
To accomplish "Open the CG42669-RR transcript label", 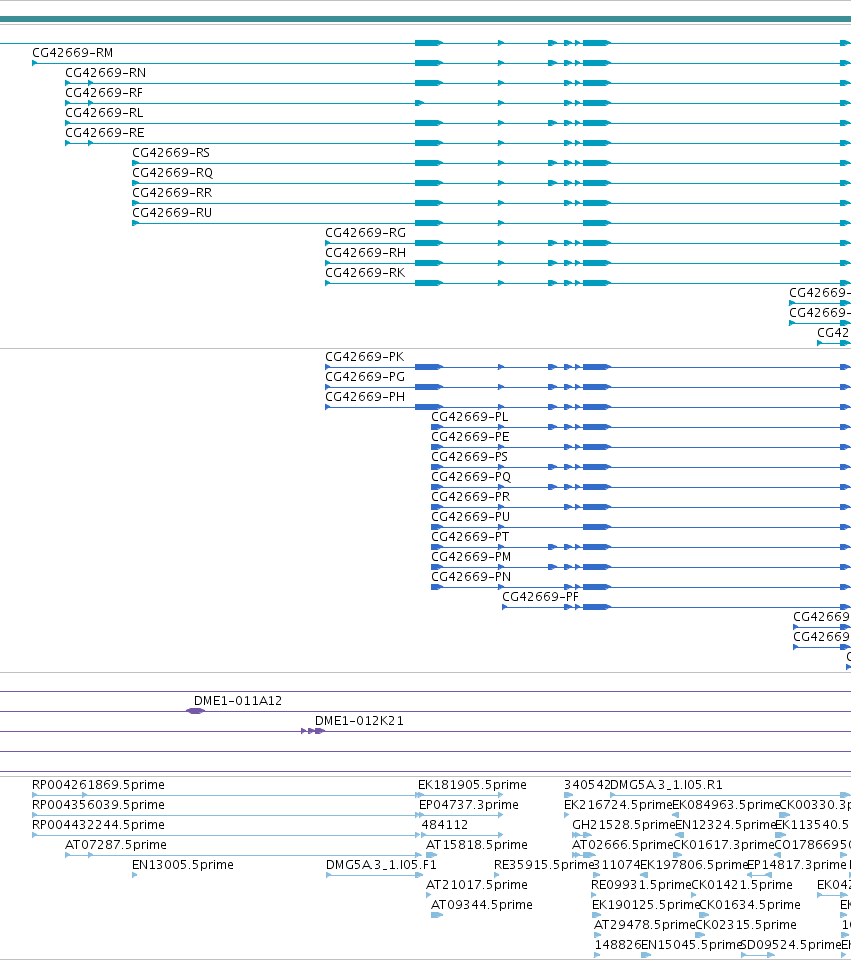I will [172, 193].
